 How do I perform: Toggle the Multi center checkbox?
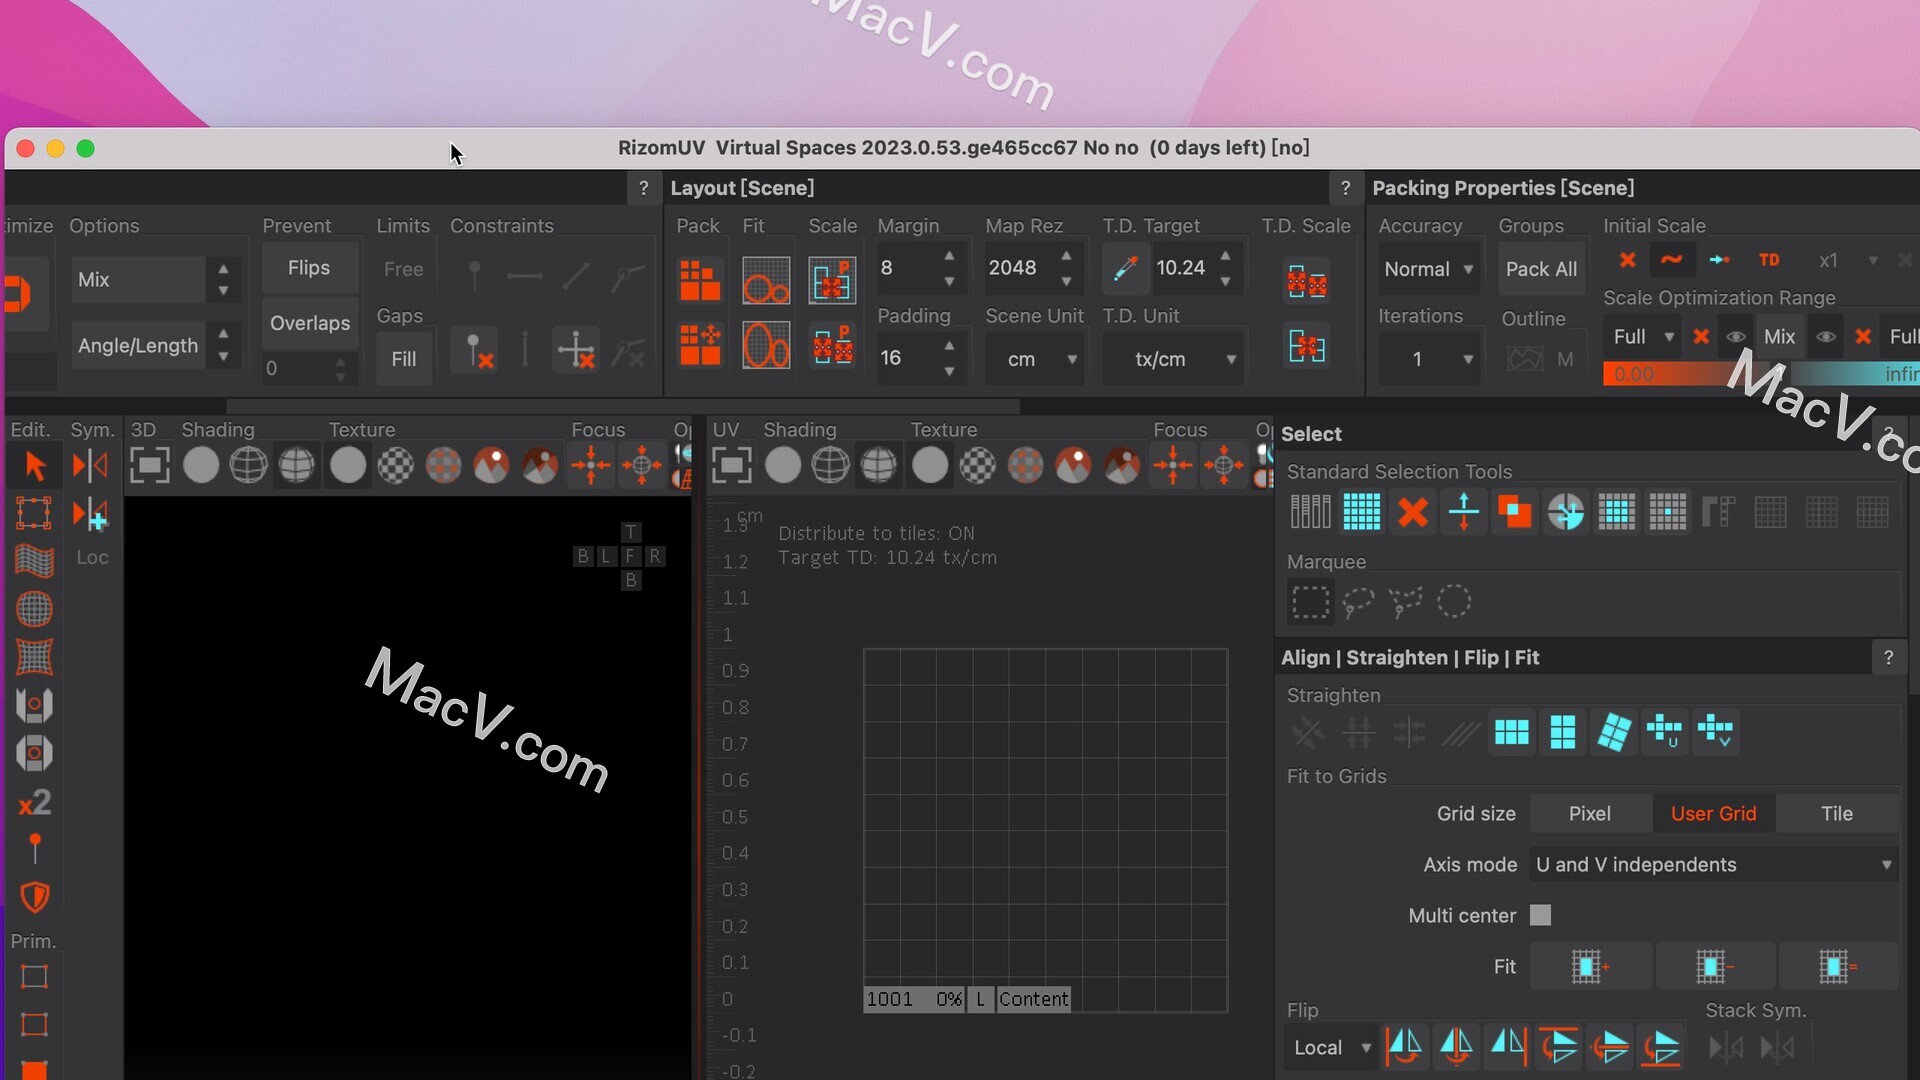point(1540,915)
